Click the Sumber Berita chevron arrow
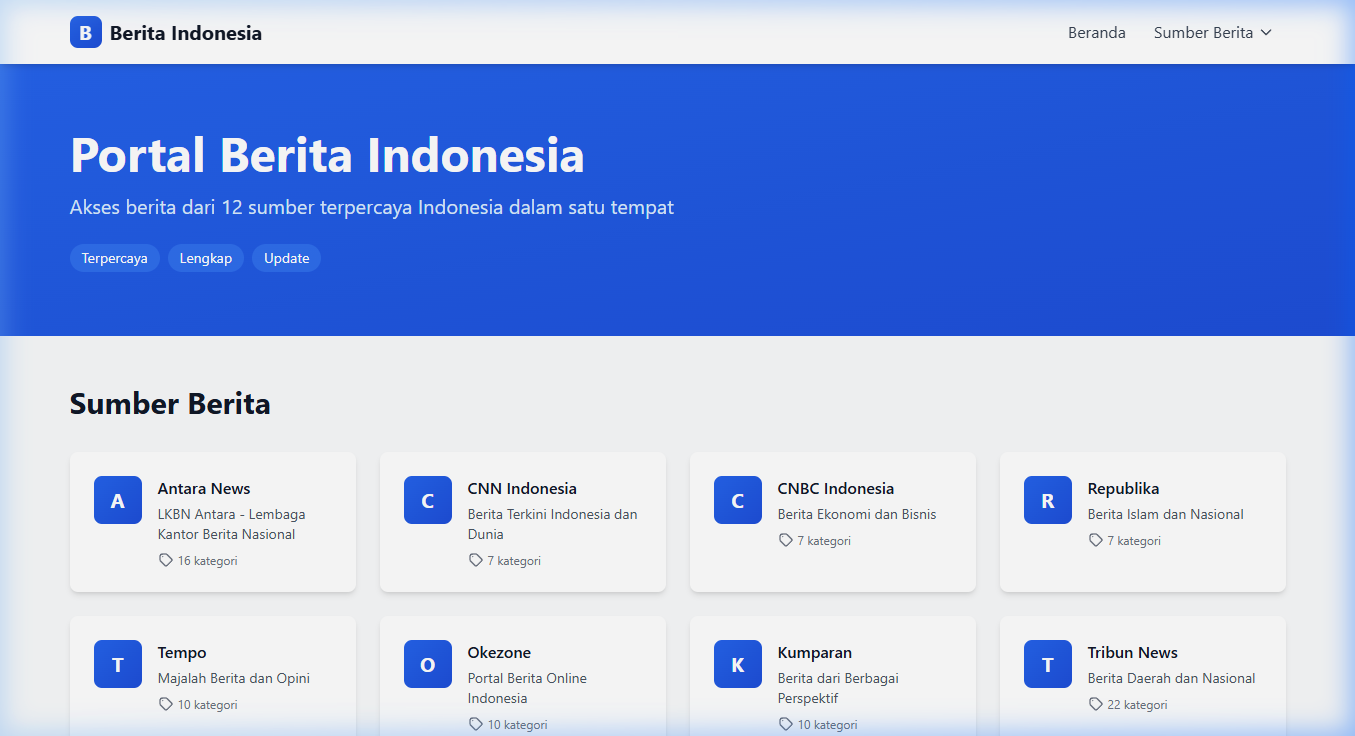Viewport: 1355px width, 736px height. [1266, 33]
